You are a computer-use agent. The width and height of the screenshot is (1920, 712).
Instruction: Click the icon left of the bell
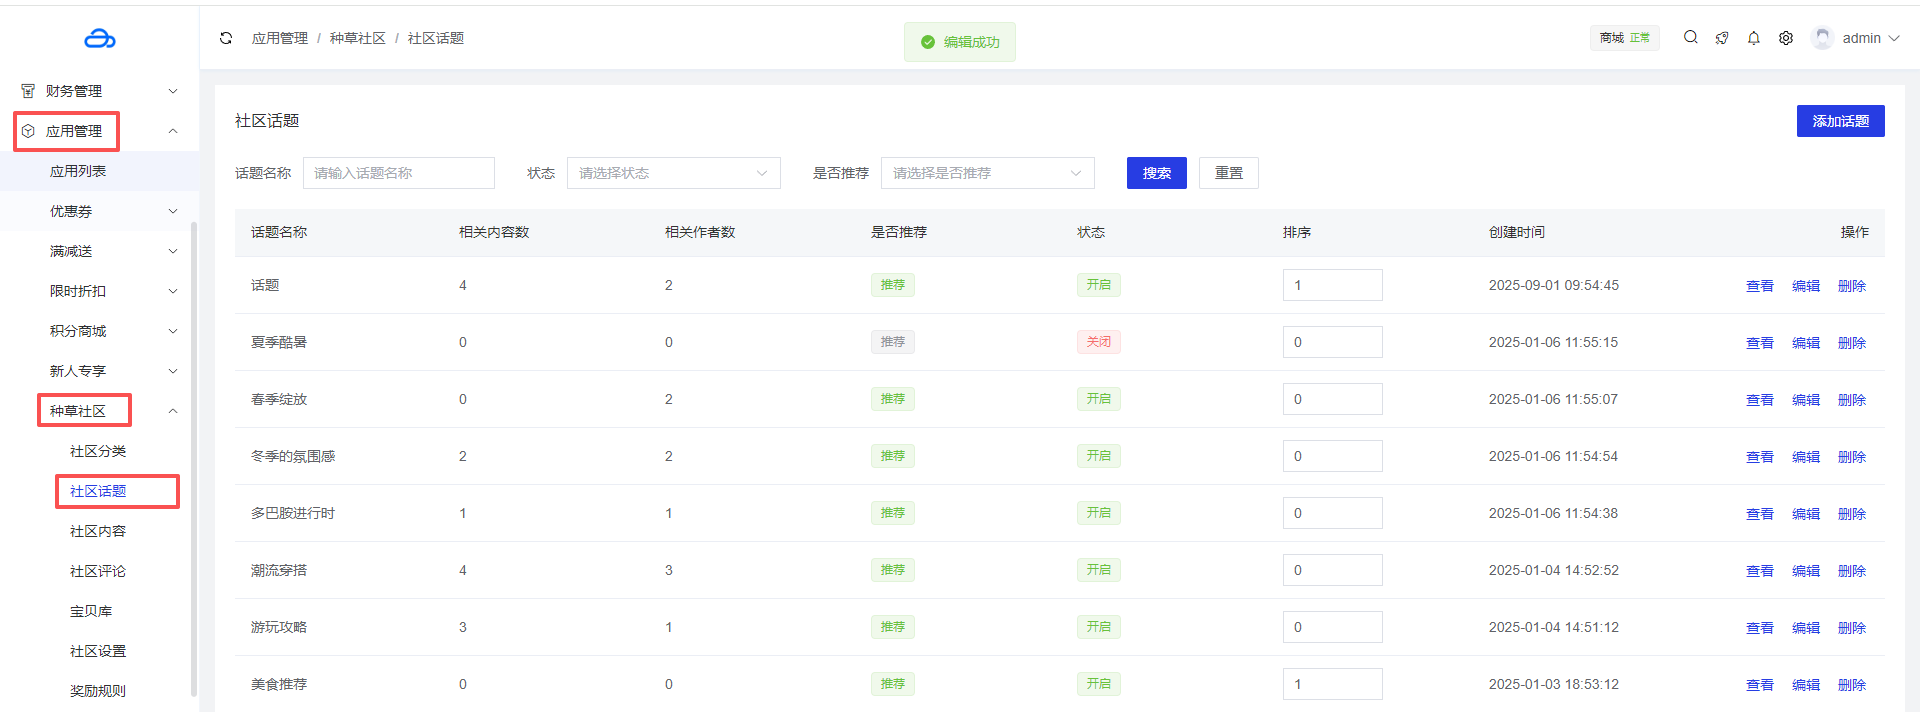(1721, 38)
